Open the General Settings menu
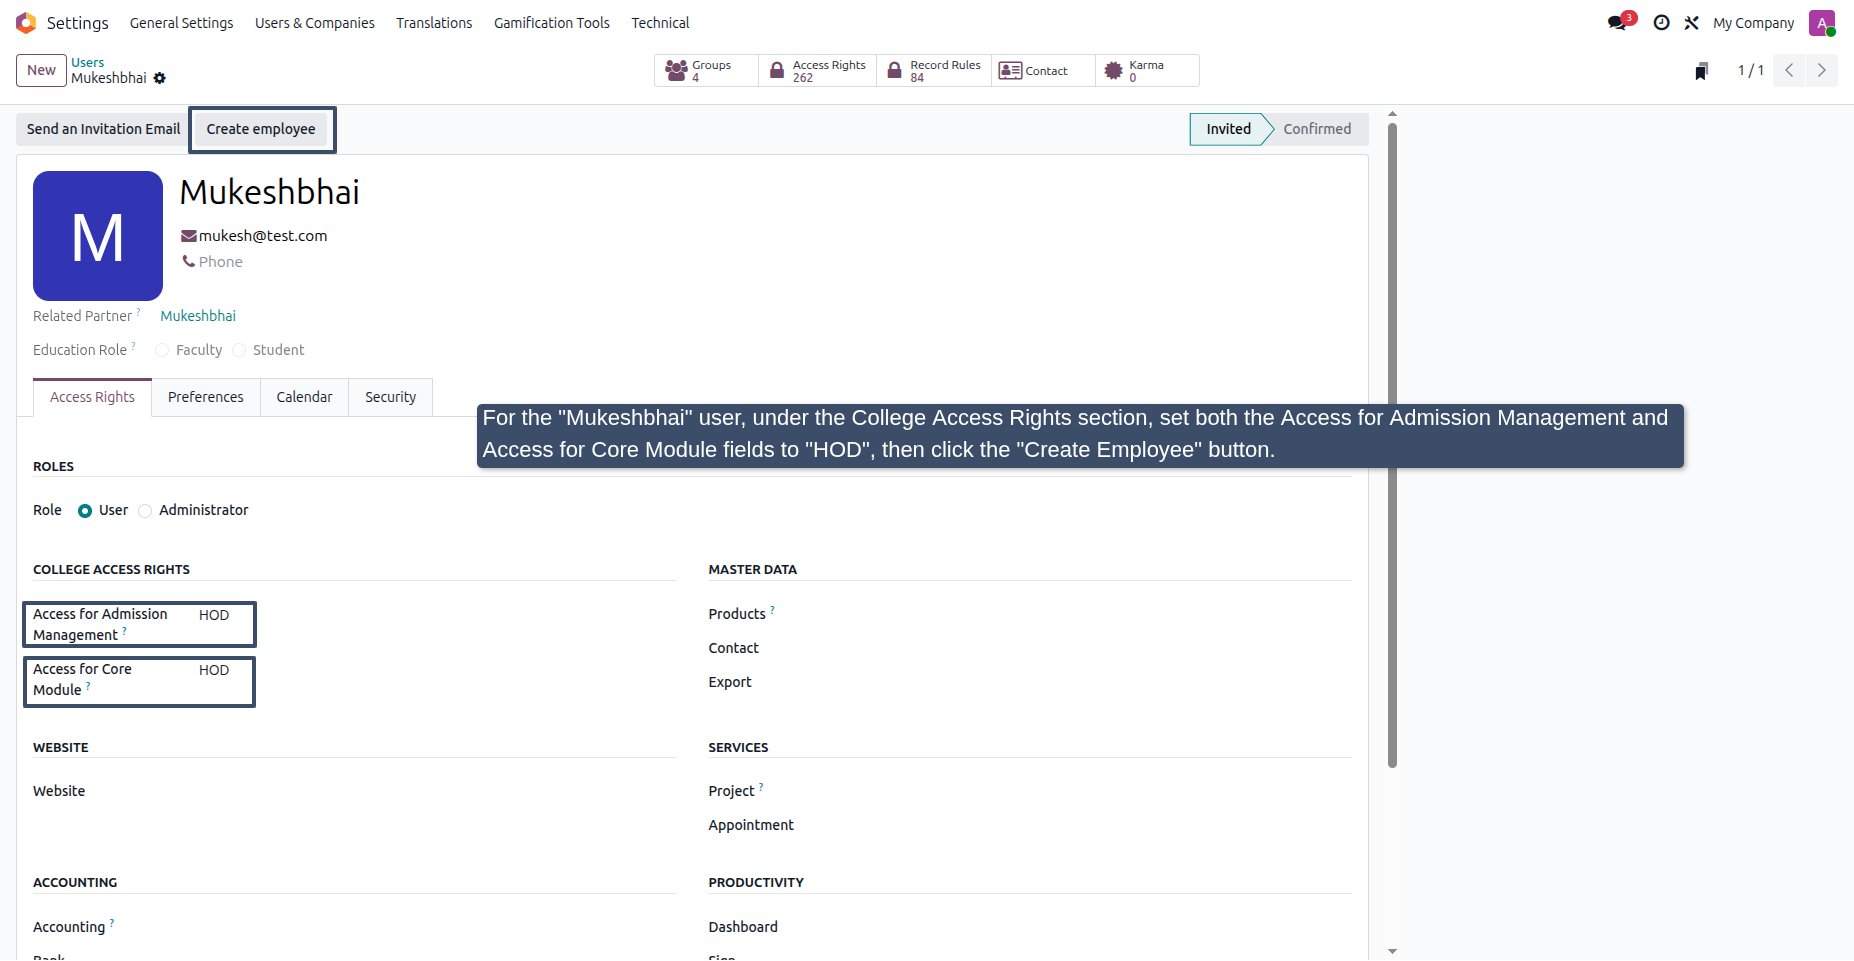This screenshot has width=1854, height=961. point(181,23)
